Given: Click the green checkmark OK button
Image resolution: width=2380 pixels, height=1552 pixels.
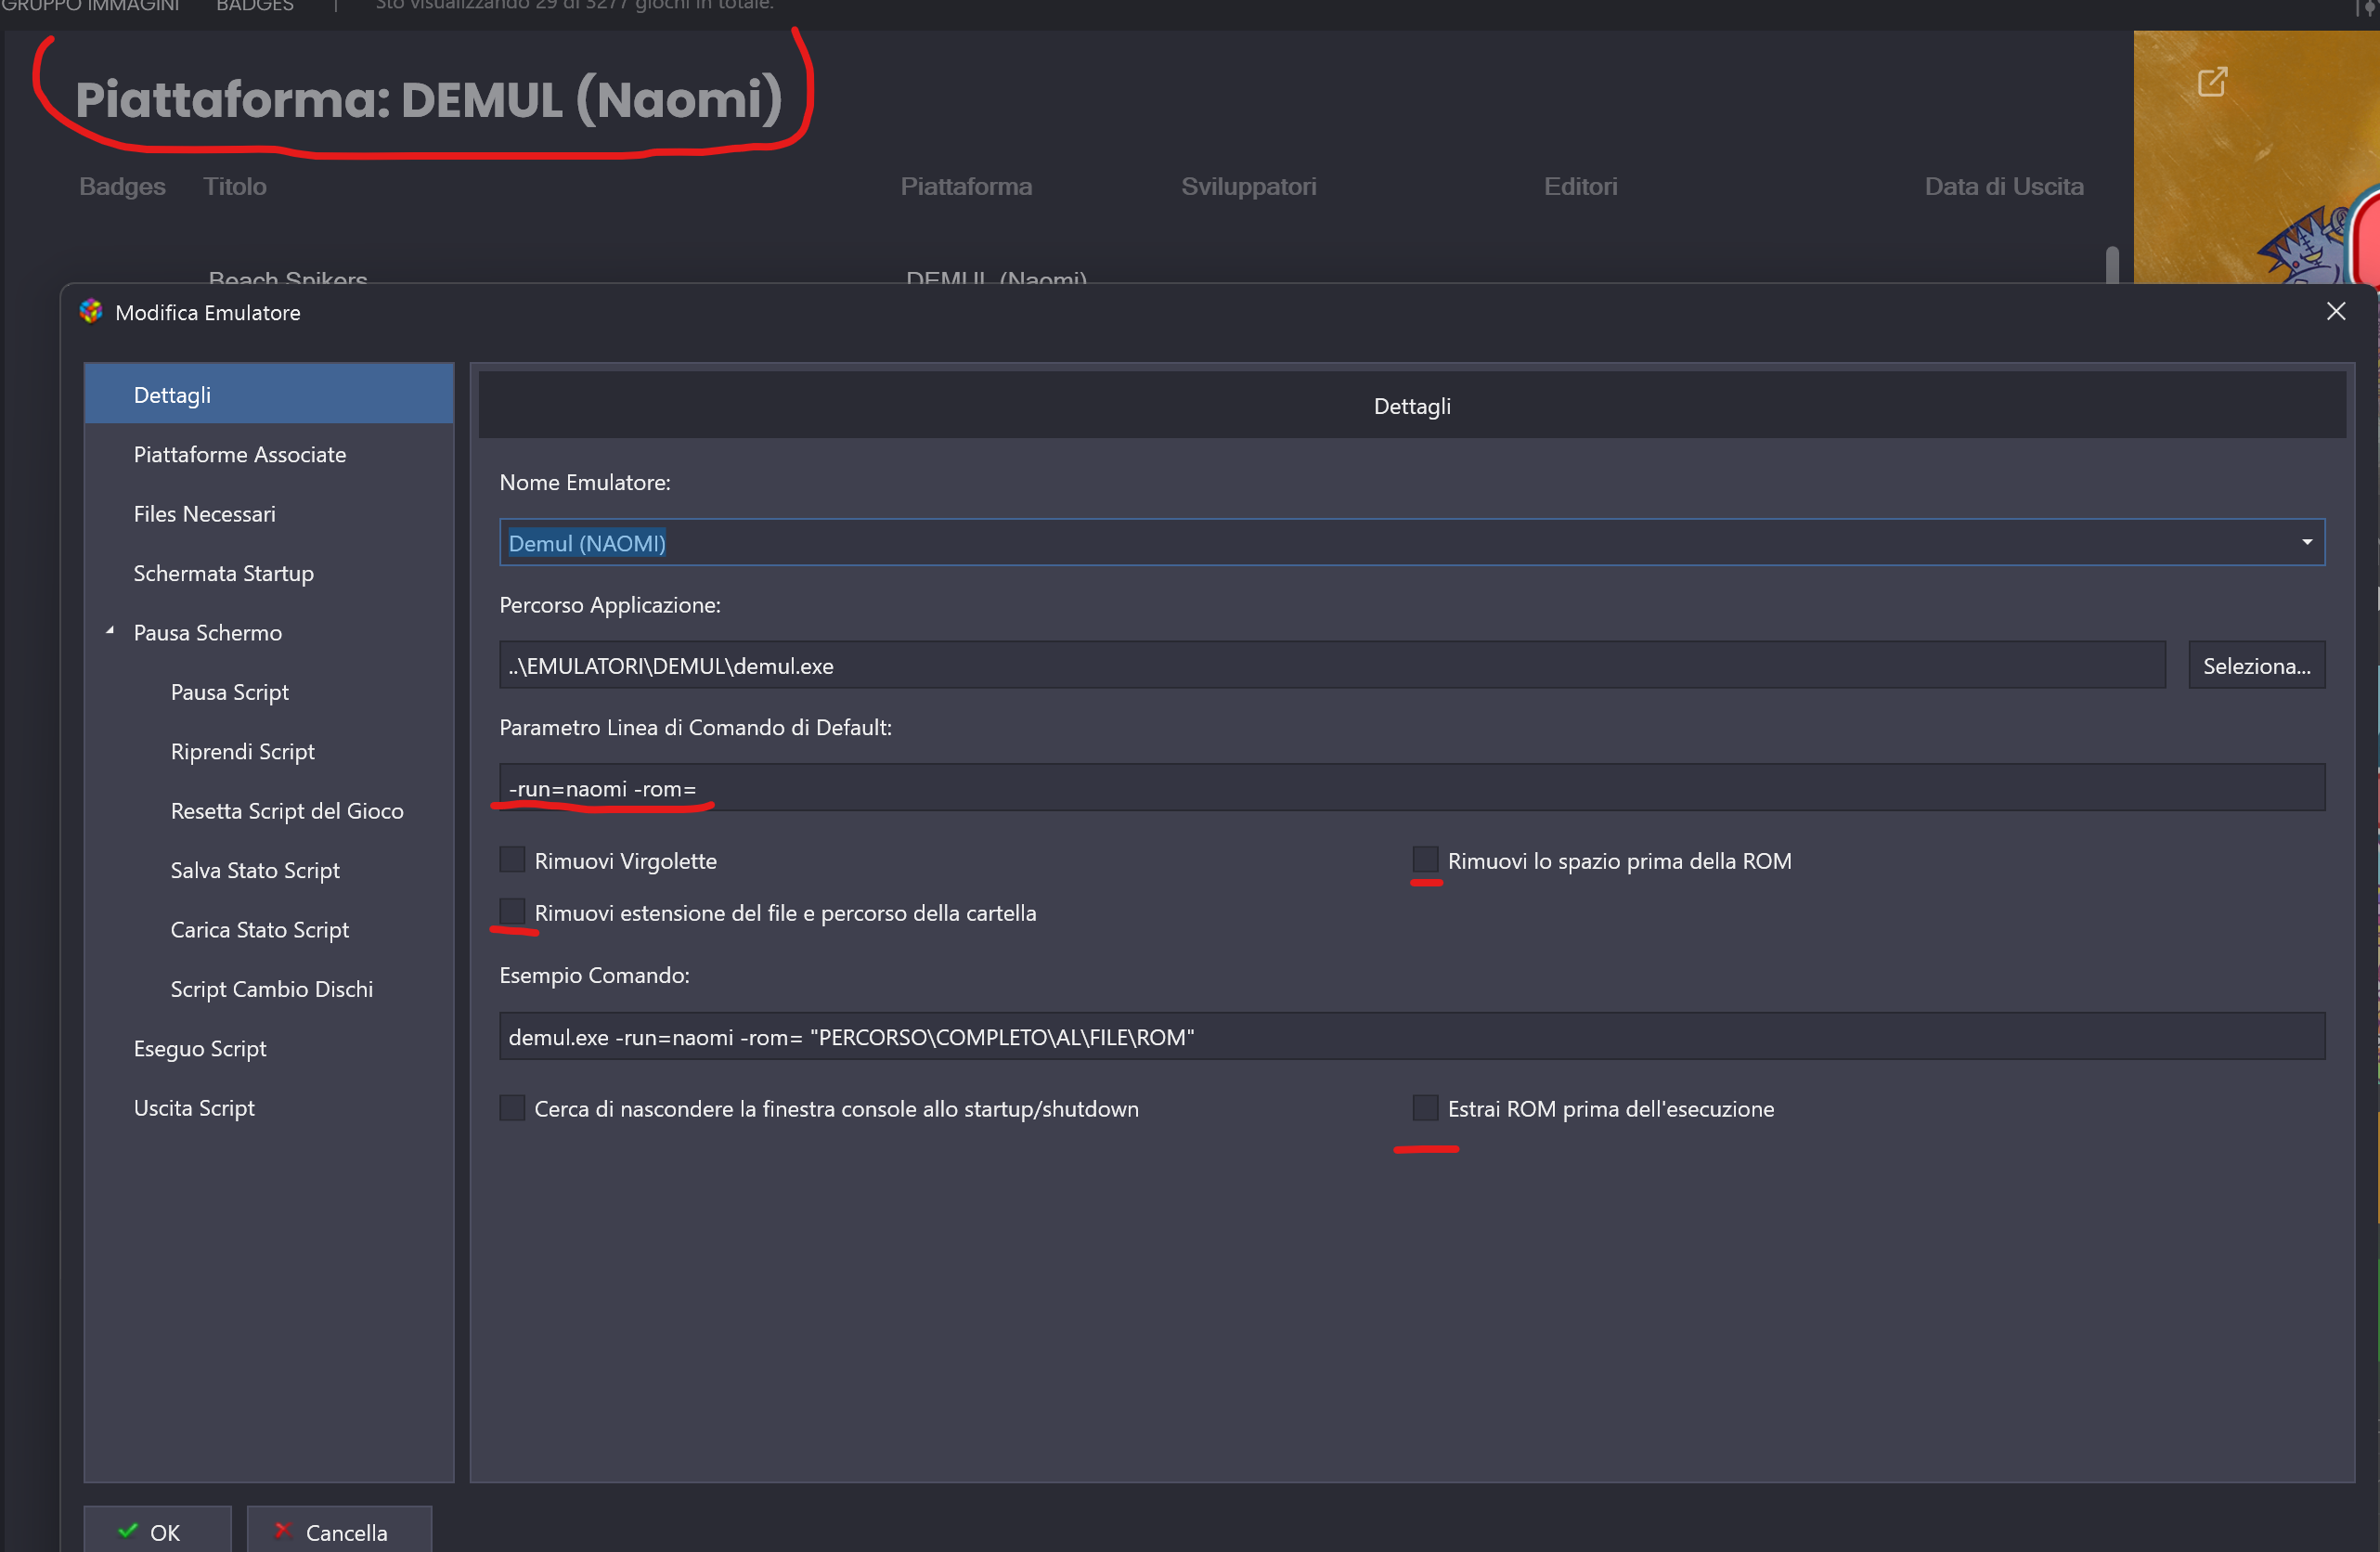Looking at the screenshot, I should (x=157, y=1530).
